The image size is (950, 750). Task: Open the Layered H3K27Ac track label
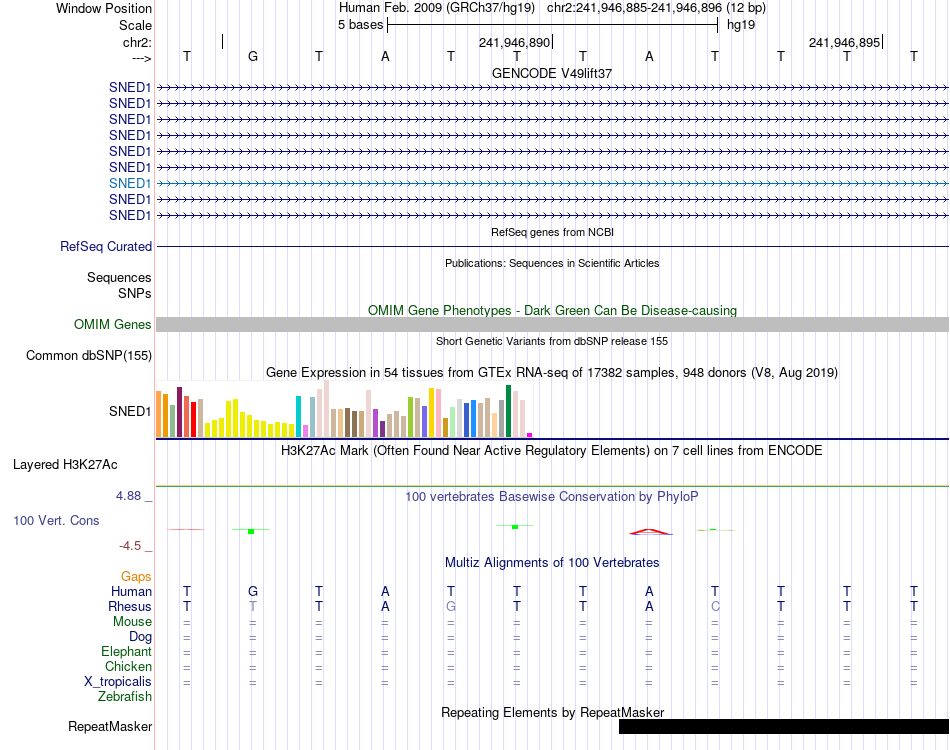click(65, 465)
